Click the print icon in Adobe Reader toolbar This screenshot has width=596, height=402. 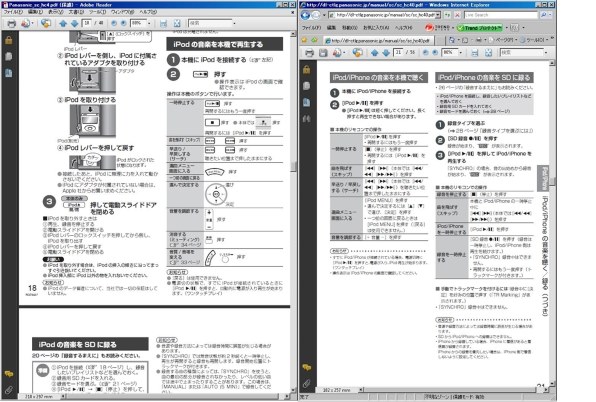(12, 24)
